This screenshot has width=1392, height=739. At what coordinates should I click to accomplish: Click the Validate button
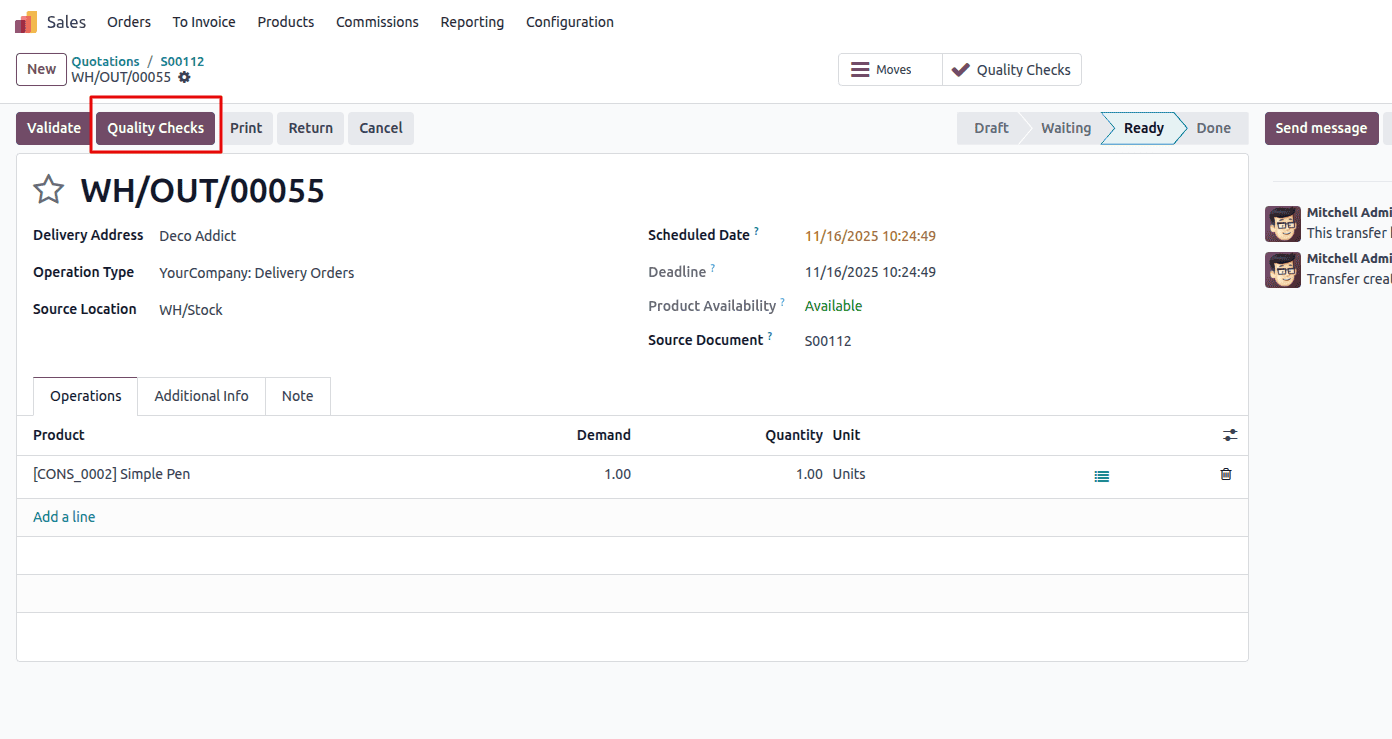[53, 128]
